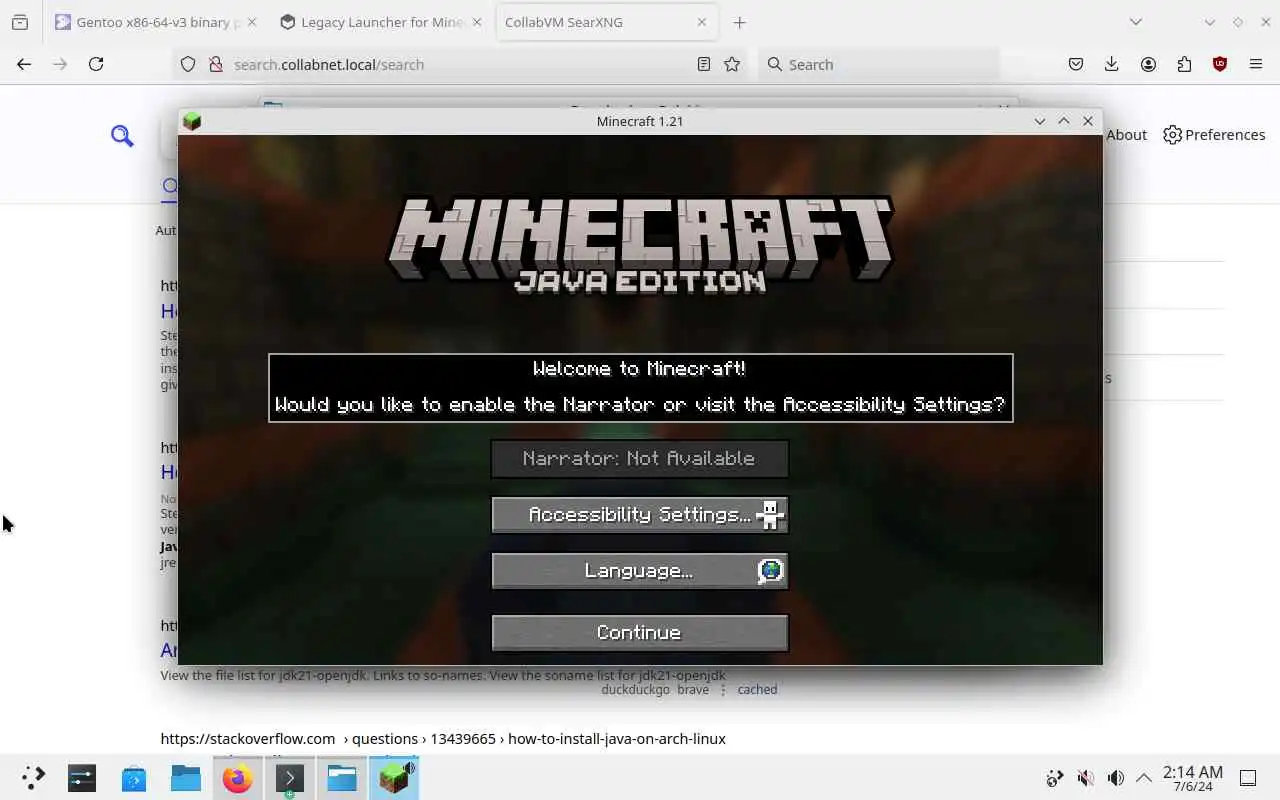Screen dimensions: 1280x800
Task: Open the audio volume tray icon
Action: pyautogui.click(x=1115, y=778)
